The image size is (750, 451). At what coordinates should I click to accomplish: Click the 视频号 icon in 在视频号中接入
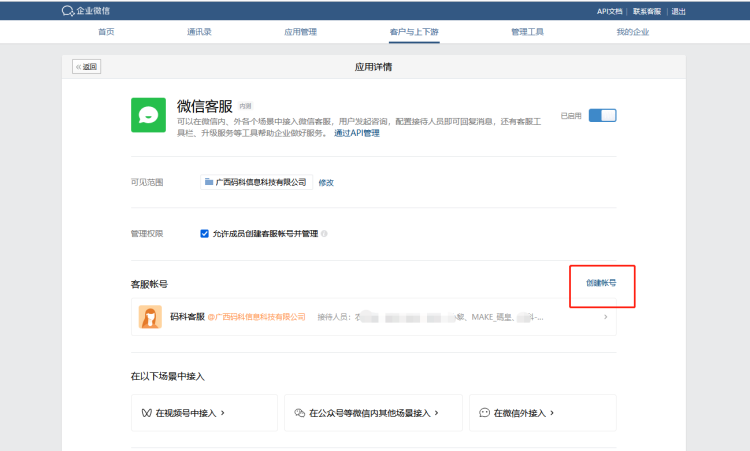pos(146,413)
